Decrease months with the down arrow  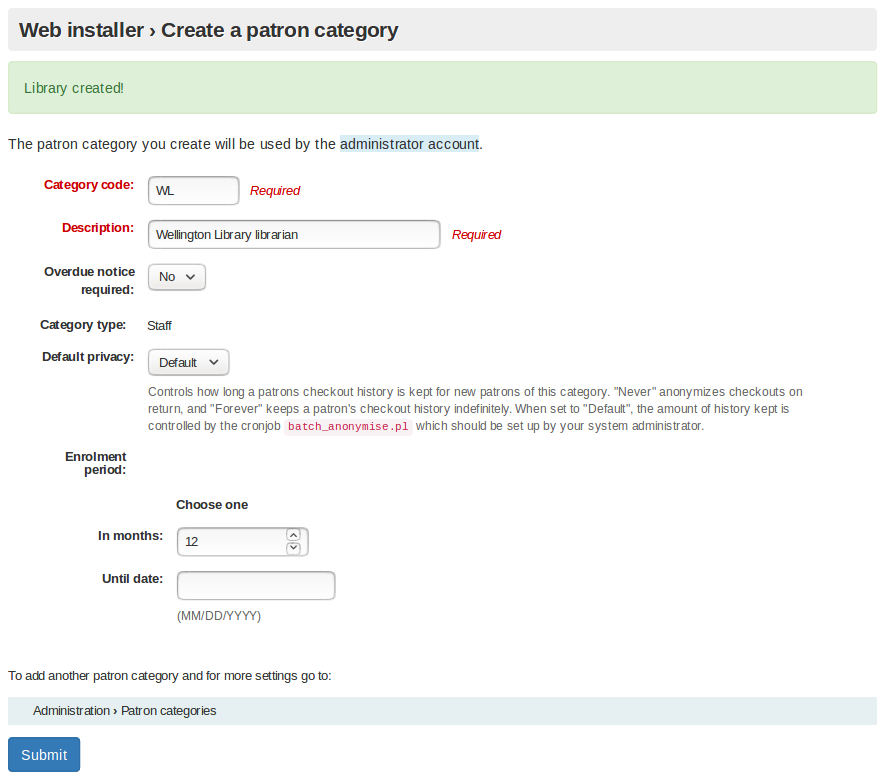pyautogui.click(x=293, y=548)
